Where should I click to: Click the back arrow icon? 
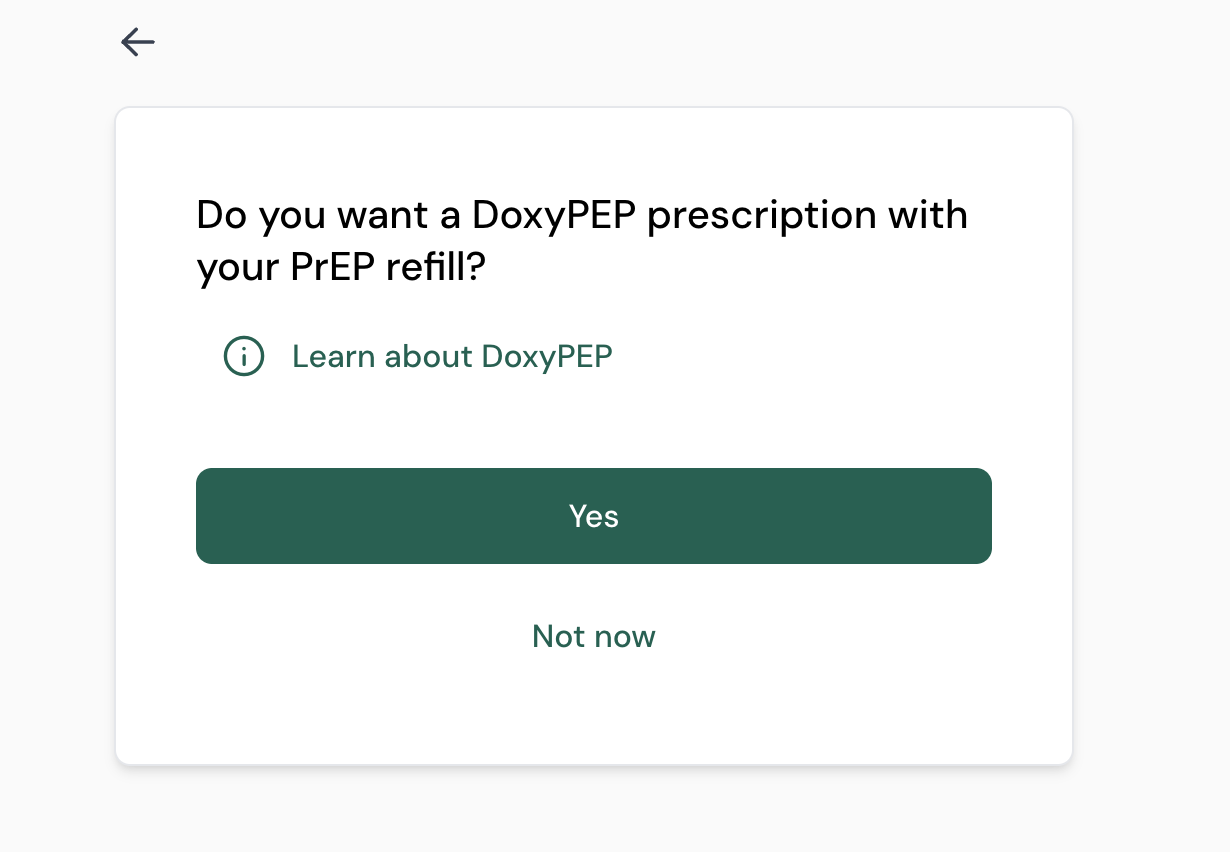138,42
